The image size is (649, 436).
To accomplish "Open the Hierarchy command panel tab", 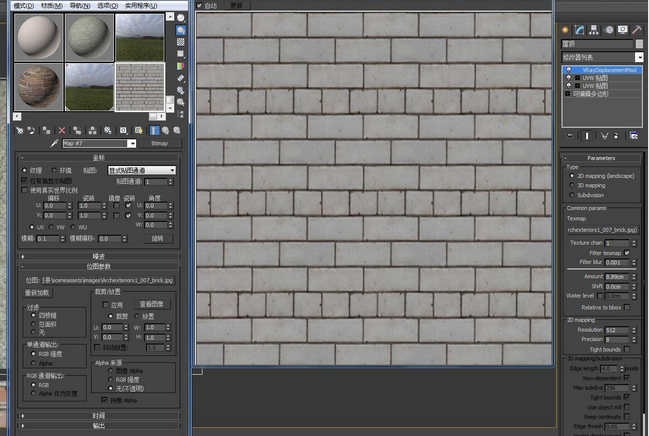I will [x=594, y=30].
